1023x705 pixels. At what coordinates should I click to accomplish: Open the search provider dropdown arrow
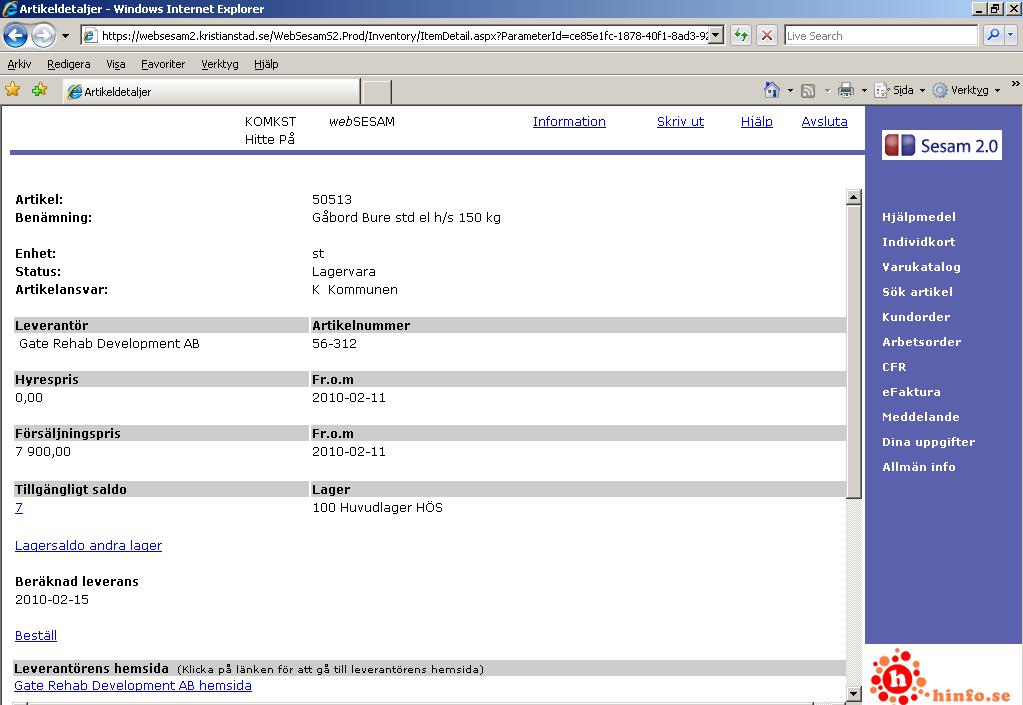pos(1011,35)
